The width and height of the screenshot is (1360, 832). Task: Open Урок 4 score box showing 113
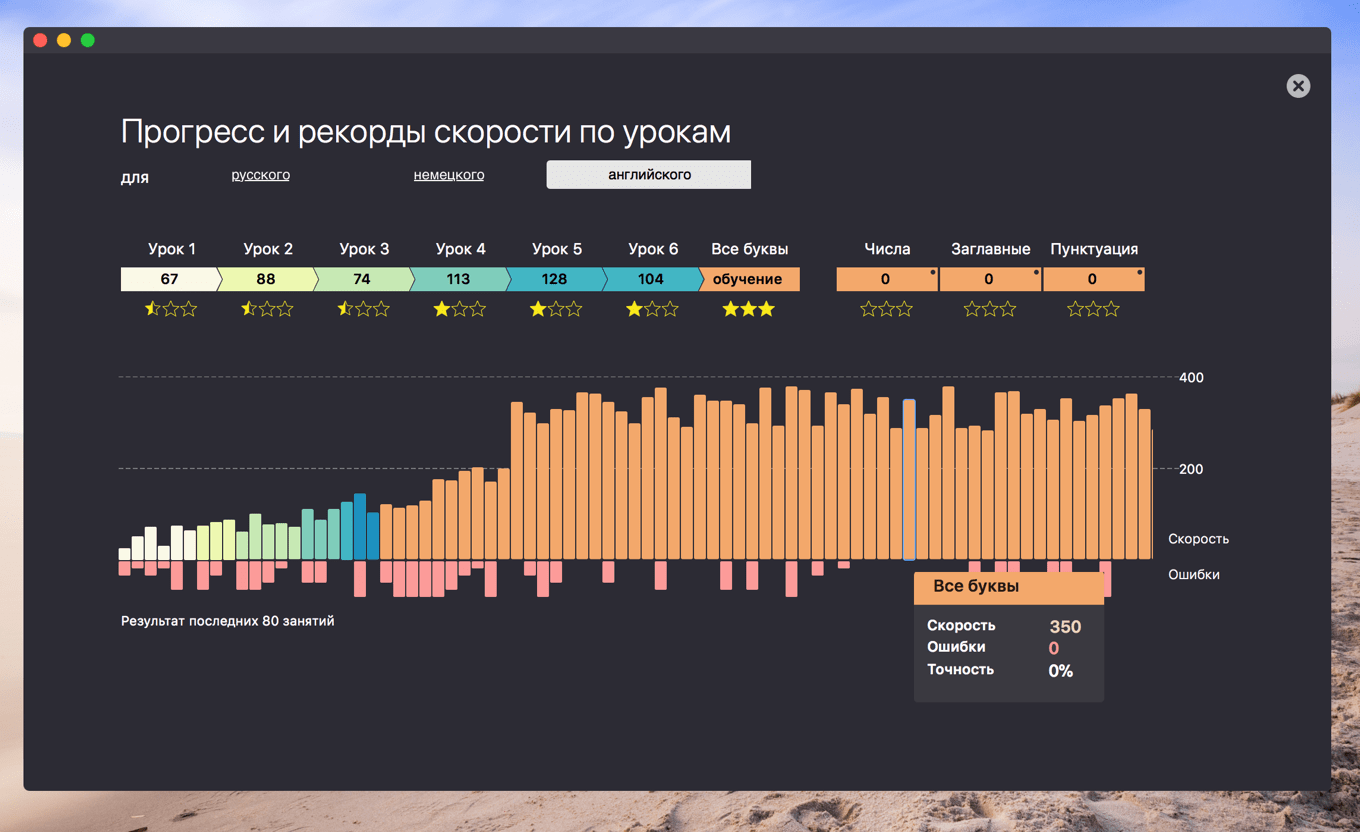tap(459, 279)
